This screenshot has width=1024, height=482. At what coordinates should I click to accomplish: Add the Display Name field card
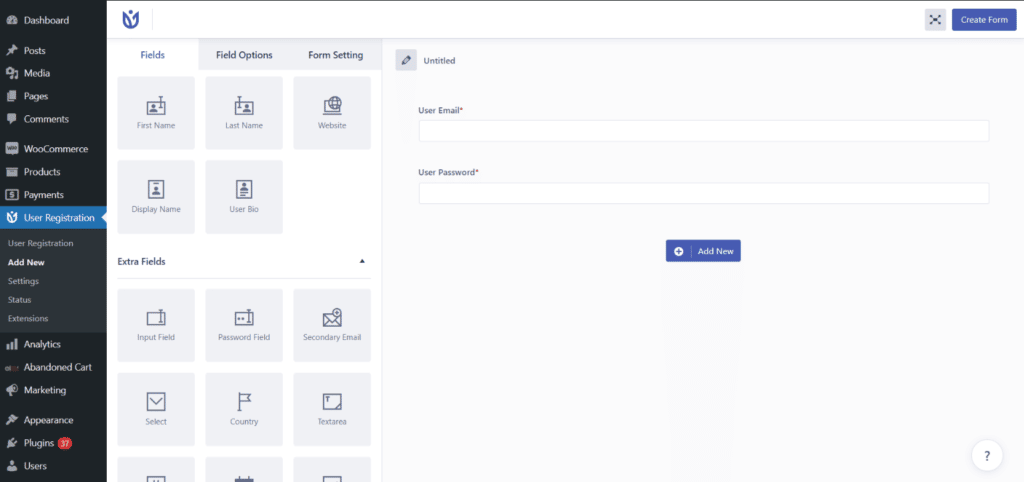[x=156, y=197]
